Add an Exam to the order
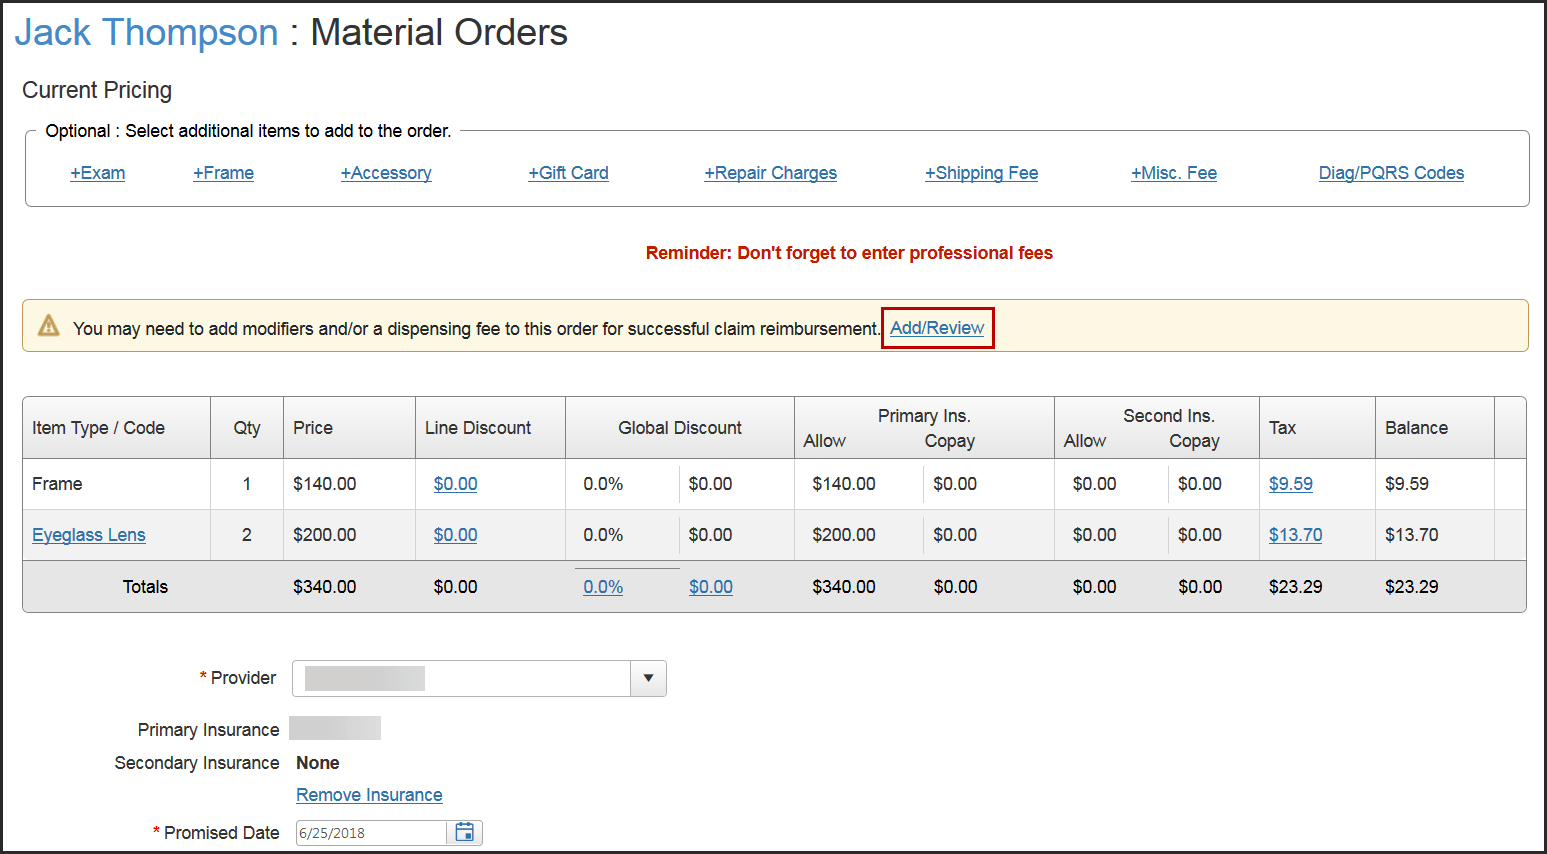The width and height of the screenshot is (1547, 854). [97, 172]
